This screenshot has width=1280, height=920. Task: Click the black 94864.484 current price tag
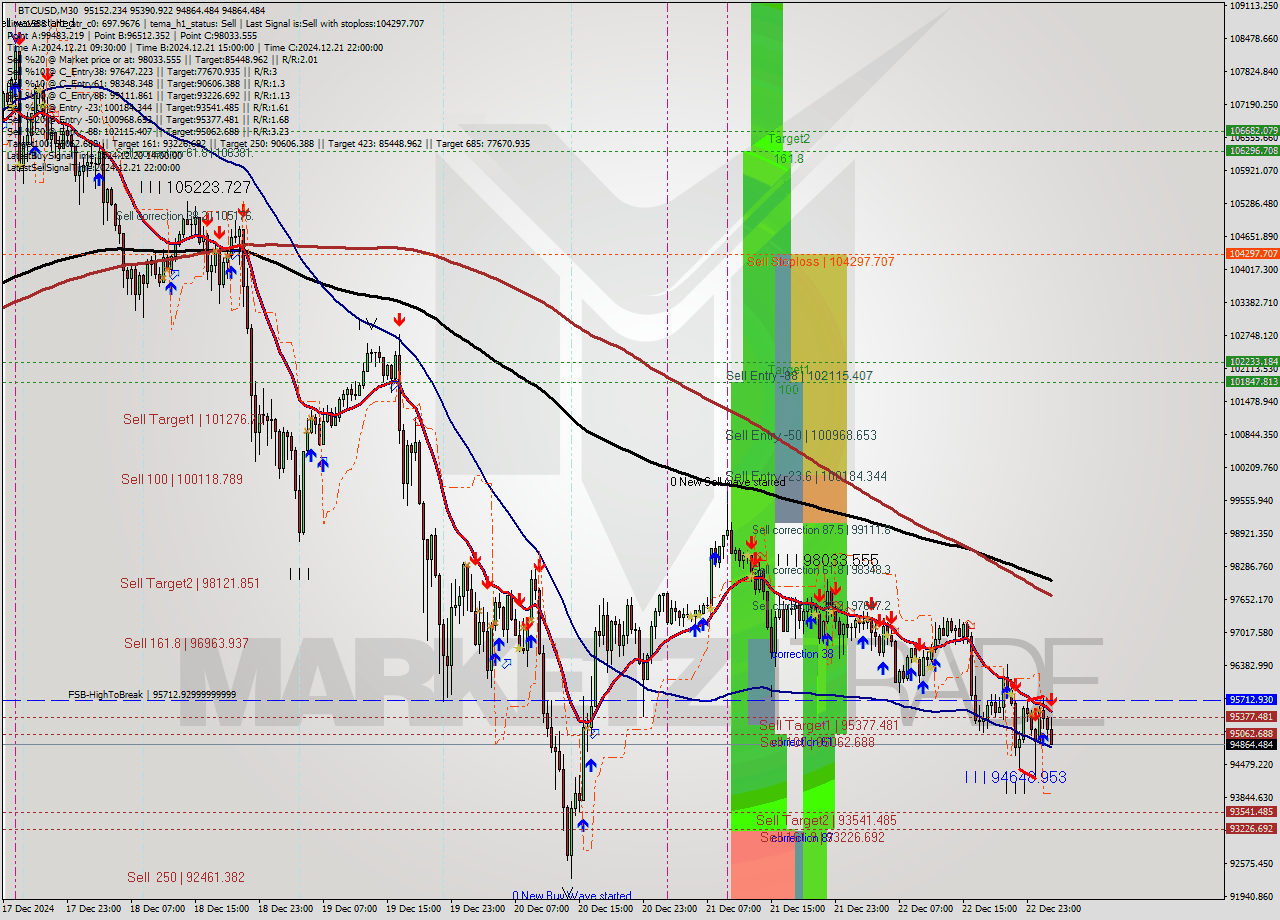click(x=1252, y=744)
